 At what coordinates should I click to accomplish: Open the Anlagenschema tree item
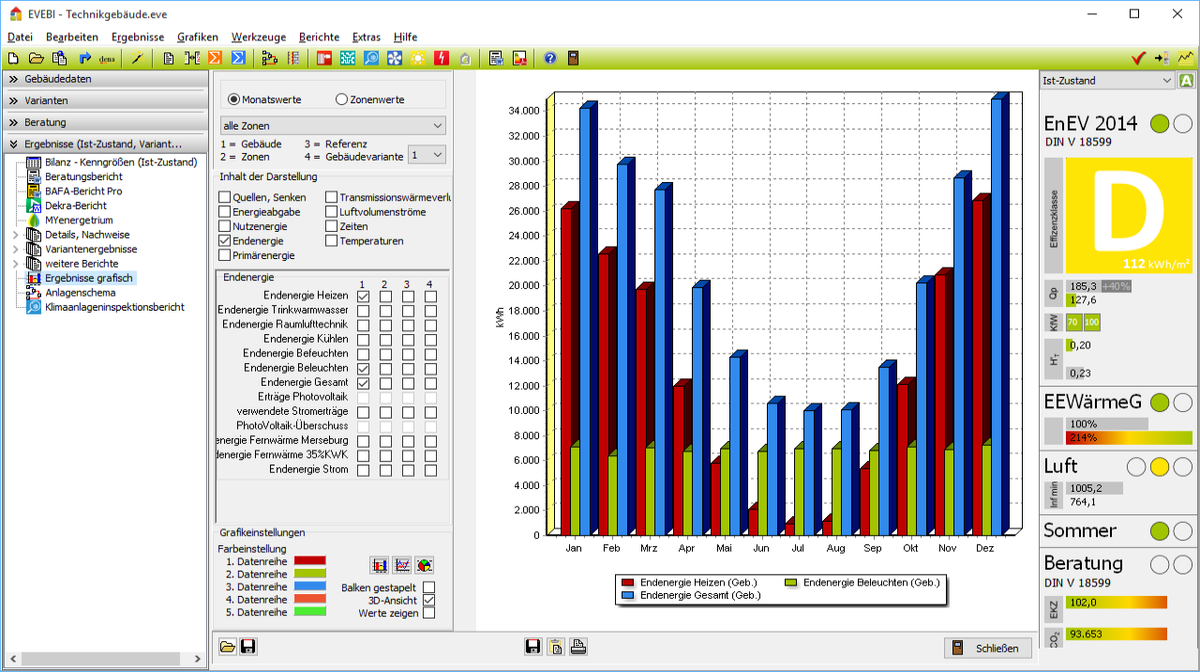[x=80, y=293]
